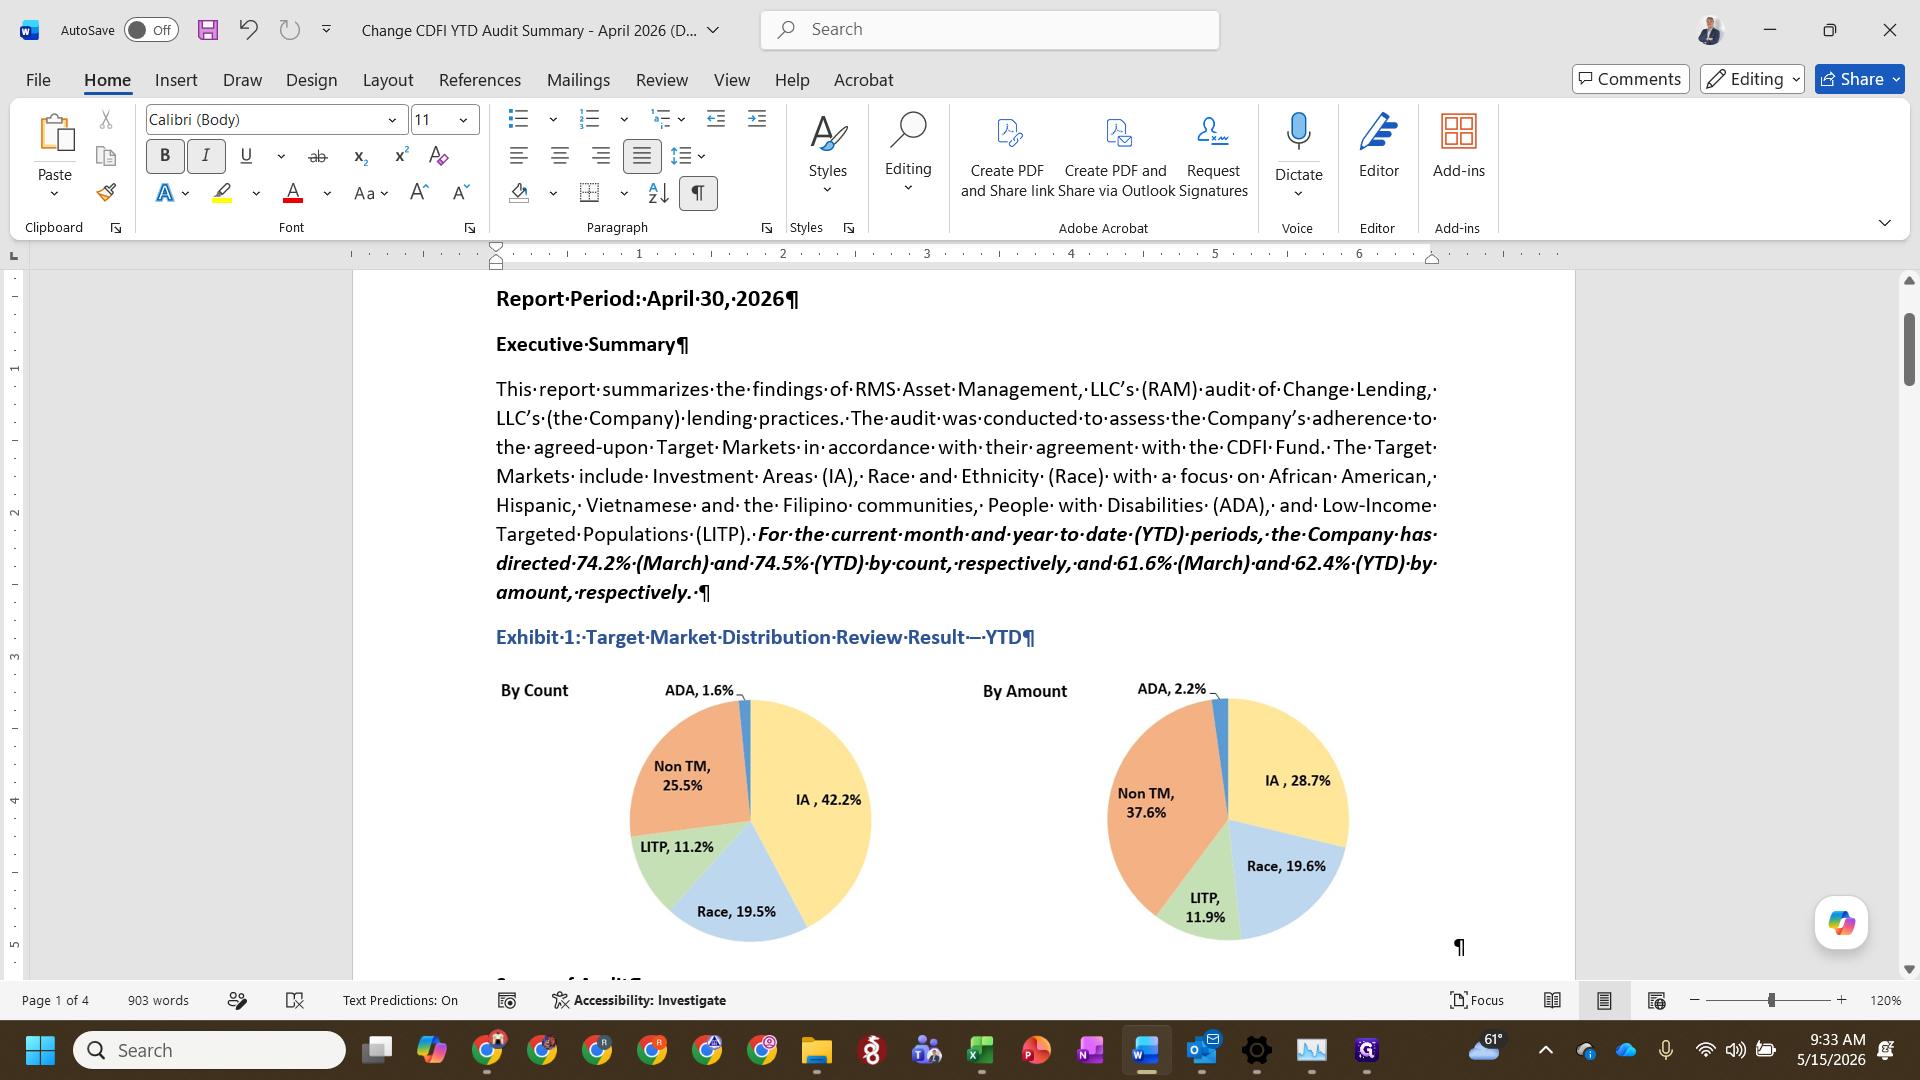Switch to Review tab

click(662, 80)
